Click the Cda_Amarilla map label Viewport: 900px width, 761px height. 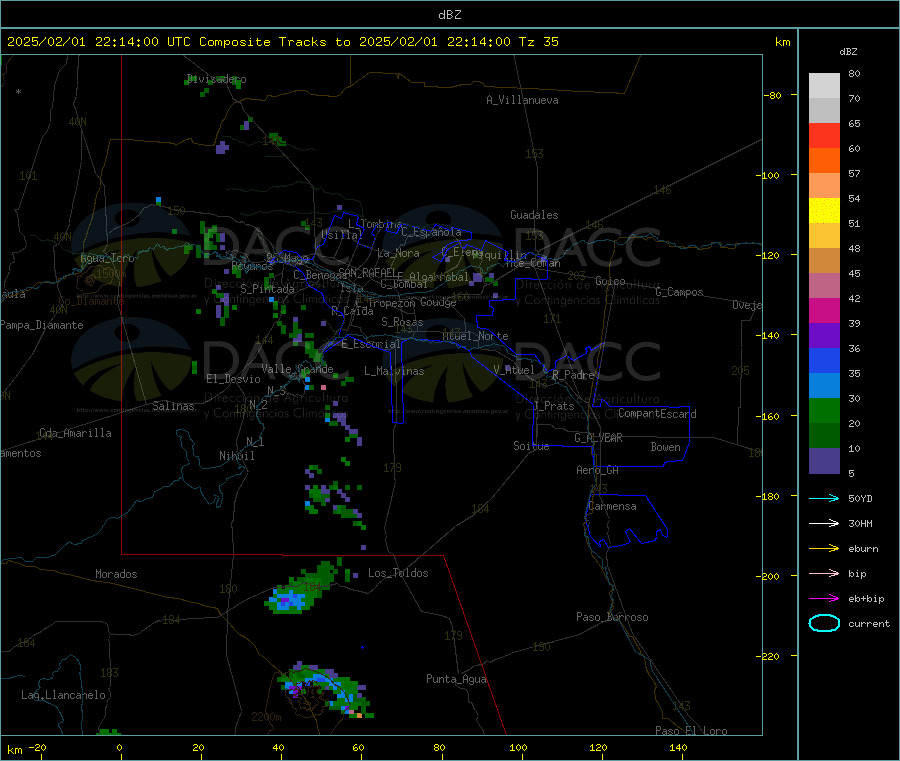tap(75, 433)
